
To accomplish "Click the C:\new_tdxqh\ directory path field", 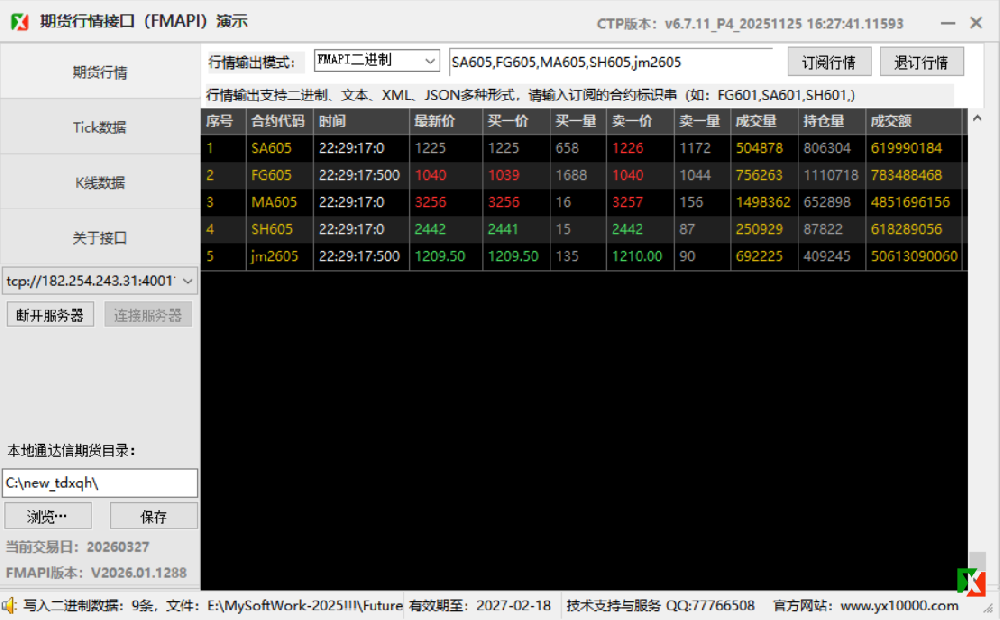I will 100,483.
